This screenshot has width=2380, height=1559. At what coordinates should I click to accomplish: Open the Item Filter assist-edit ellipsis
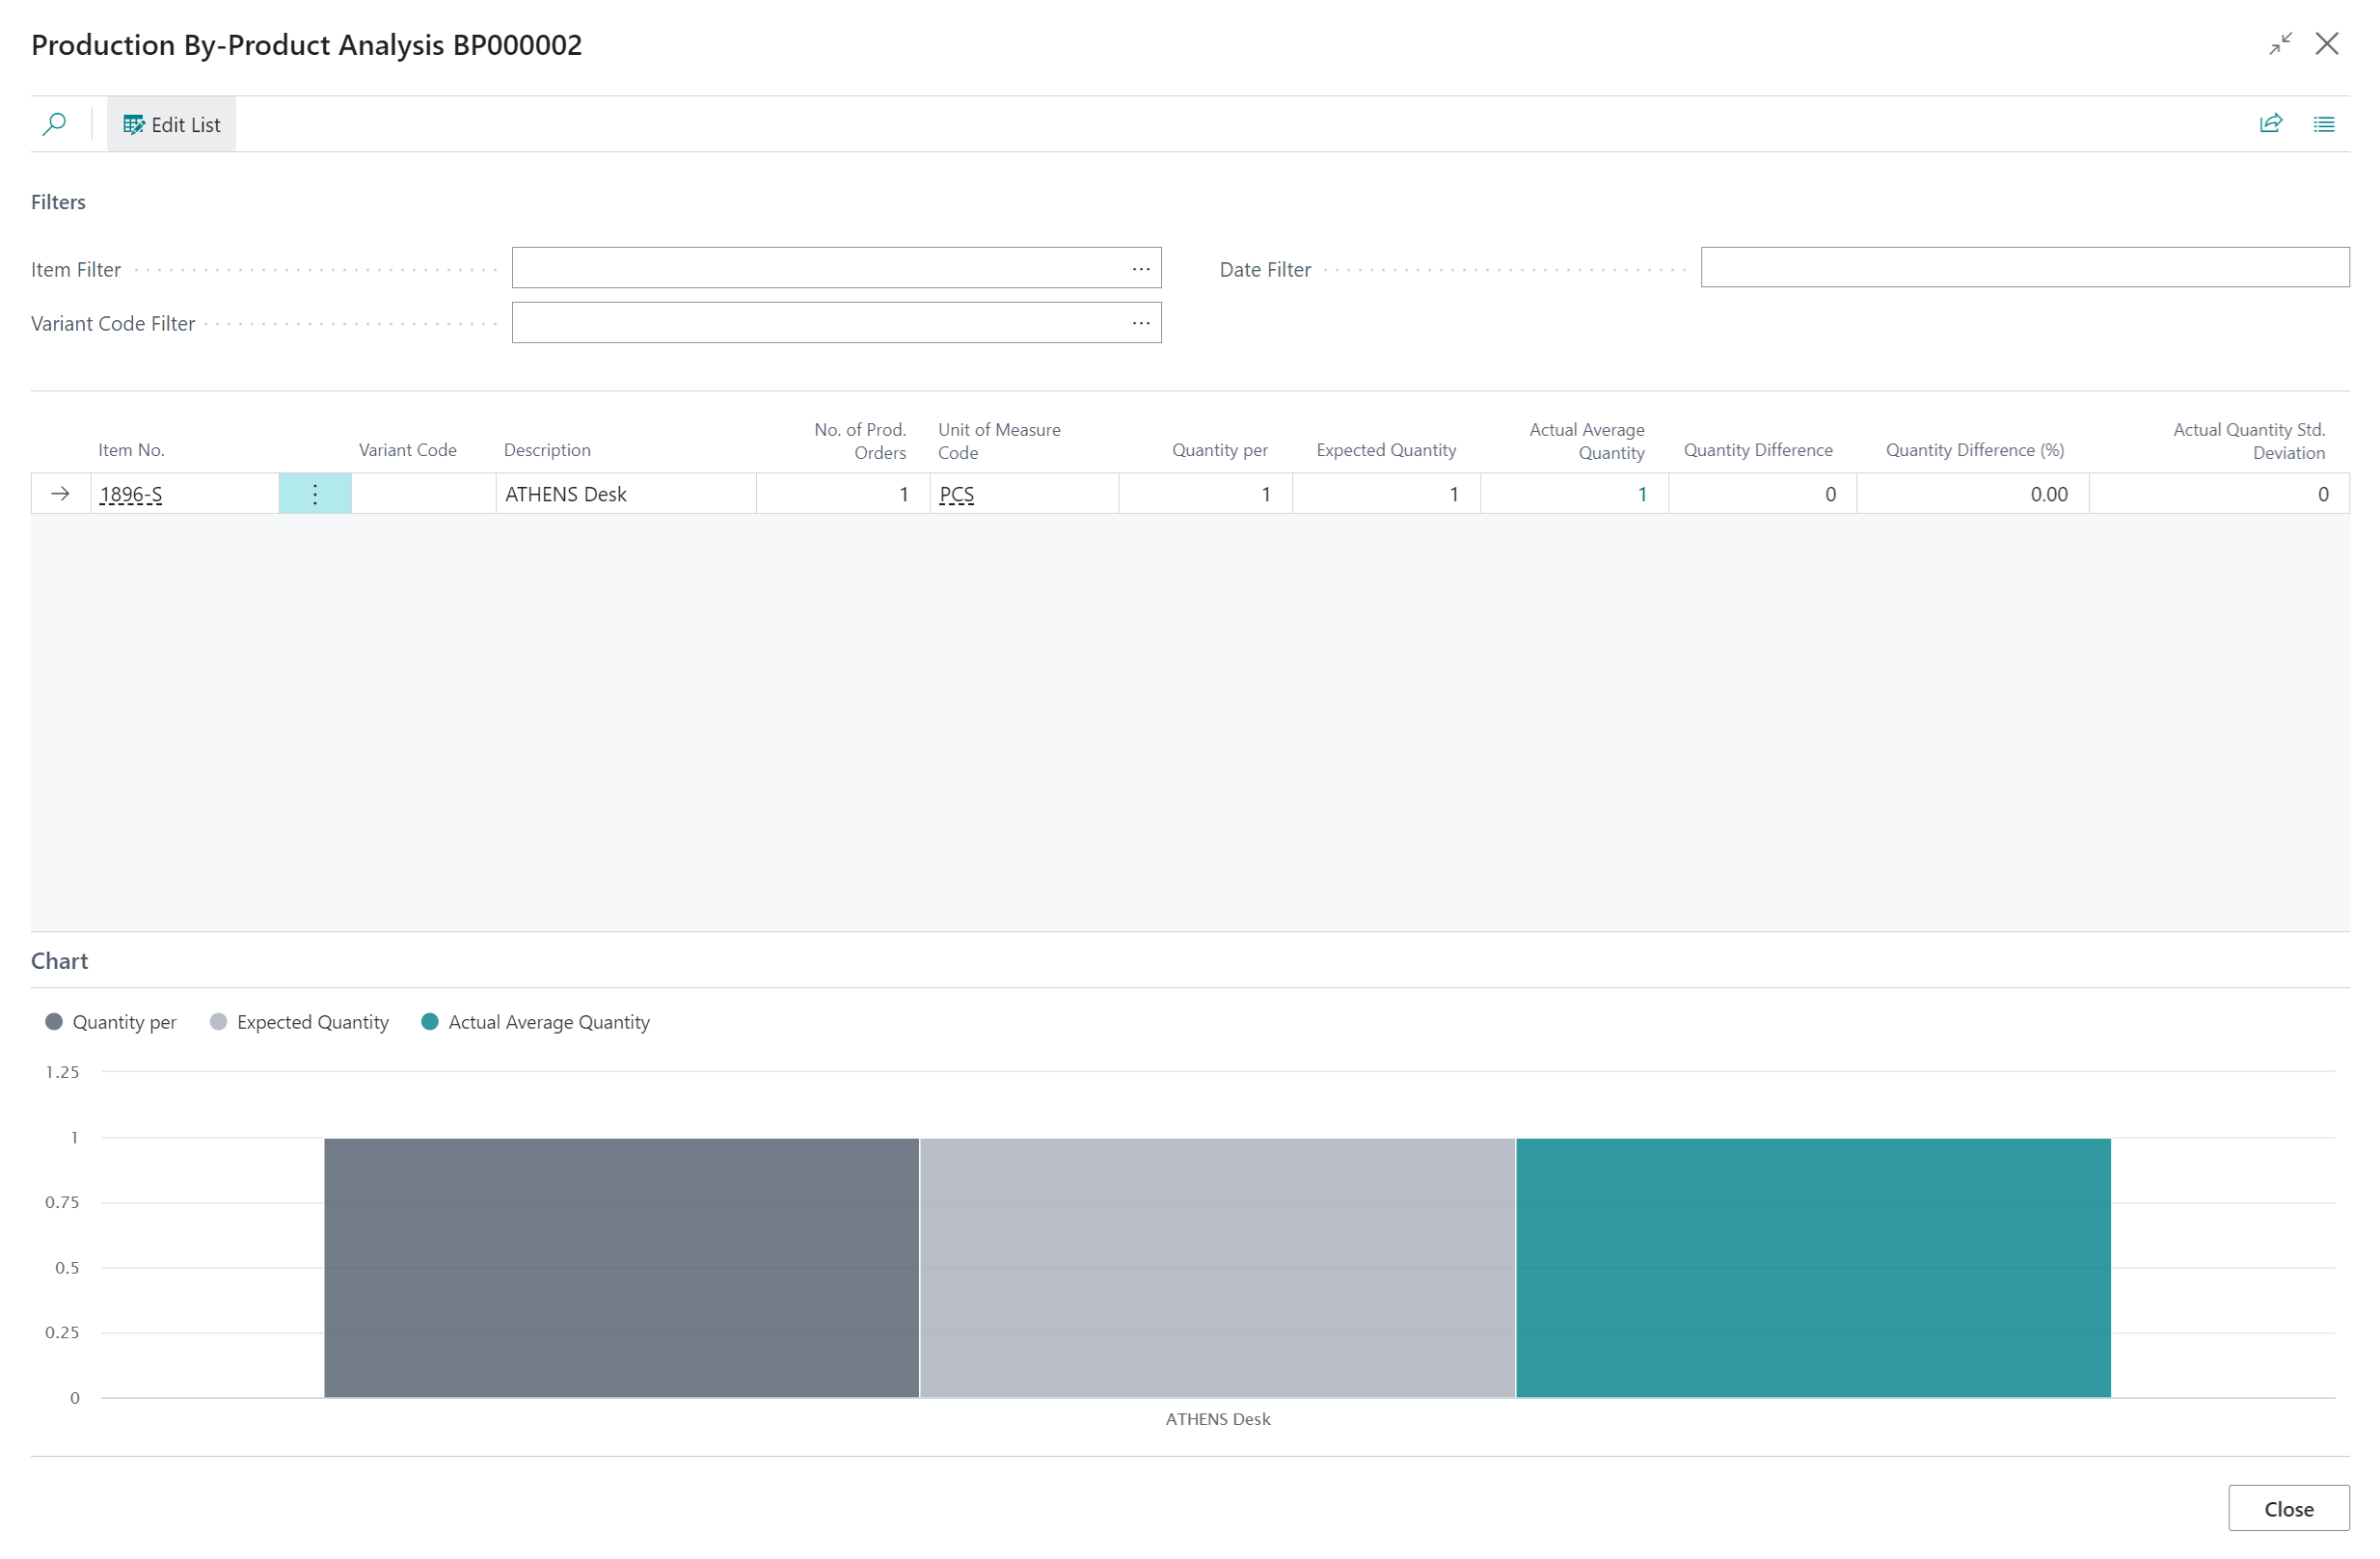[1142, 268]
